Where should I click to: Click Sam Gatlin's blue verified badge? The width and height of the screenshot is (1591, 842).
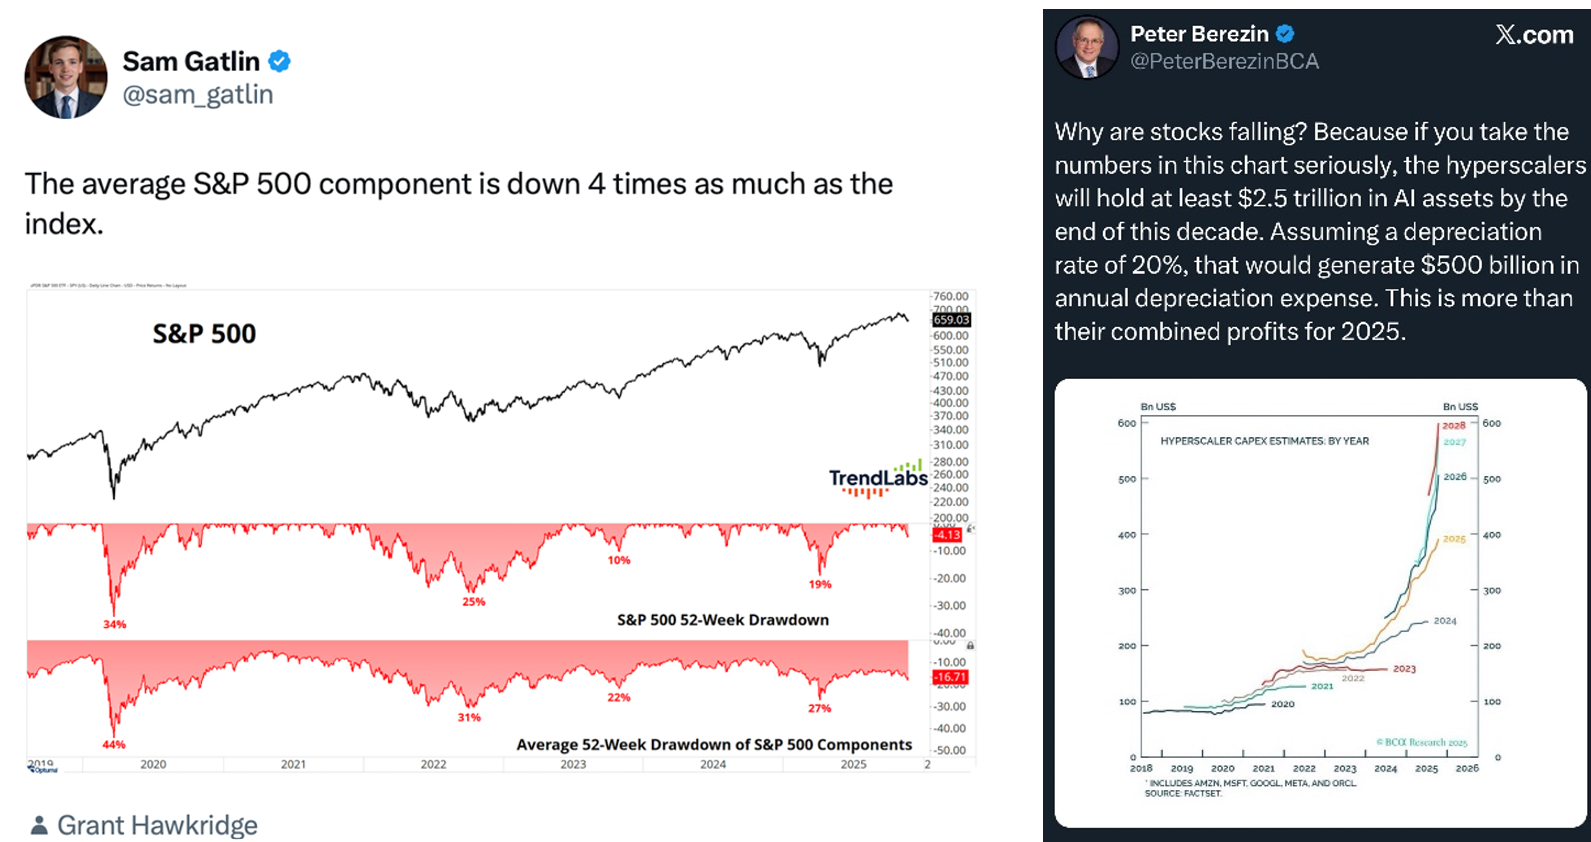pos(280,61)
